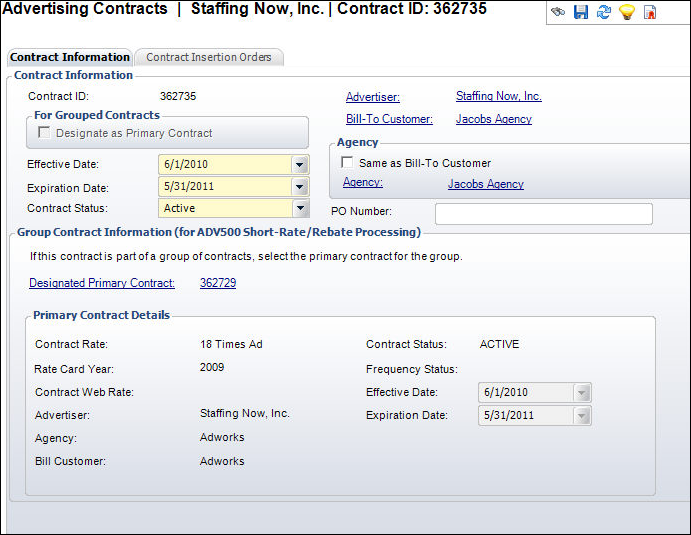The width and height of the screenshot is (691, 535).
Task: Open the PDF report document icon
Action: coord(650,12)
